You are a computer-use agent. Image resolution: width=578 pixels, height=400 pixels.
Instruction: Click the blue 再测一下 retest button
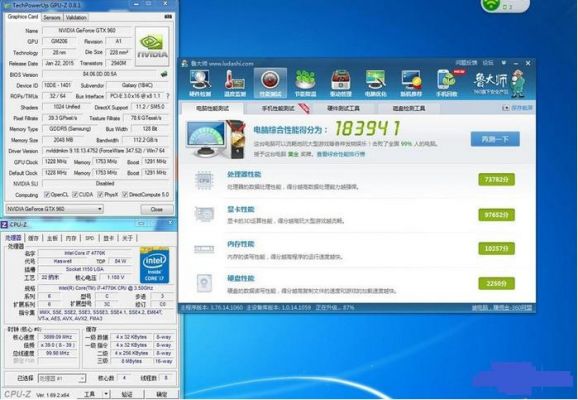[495, 139]
